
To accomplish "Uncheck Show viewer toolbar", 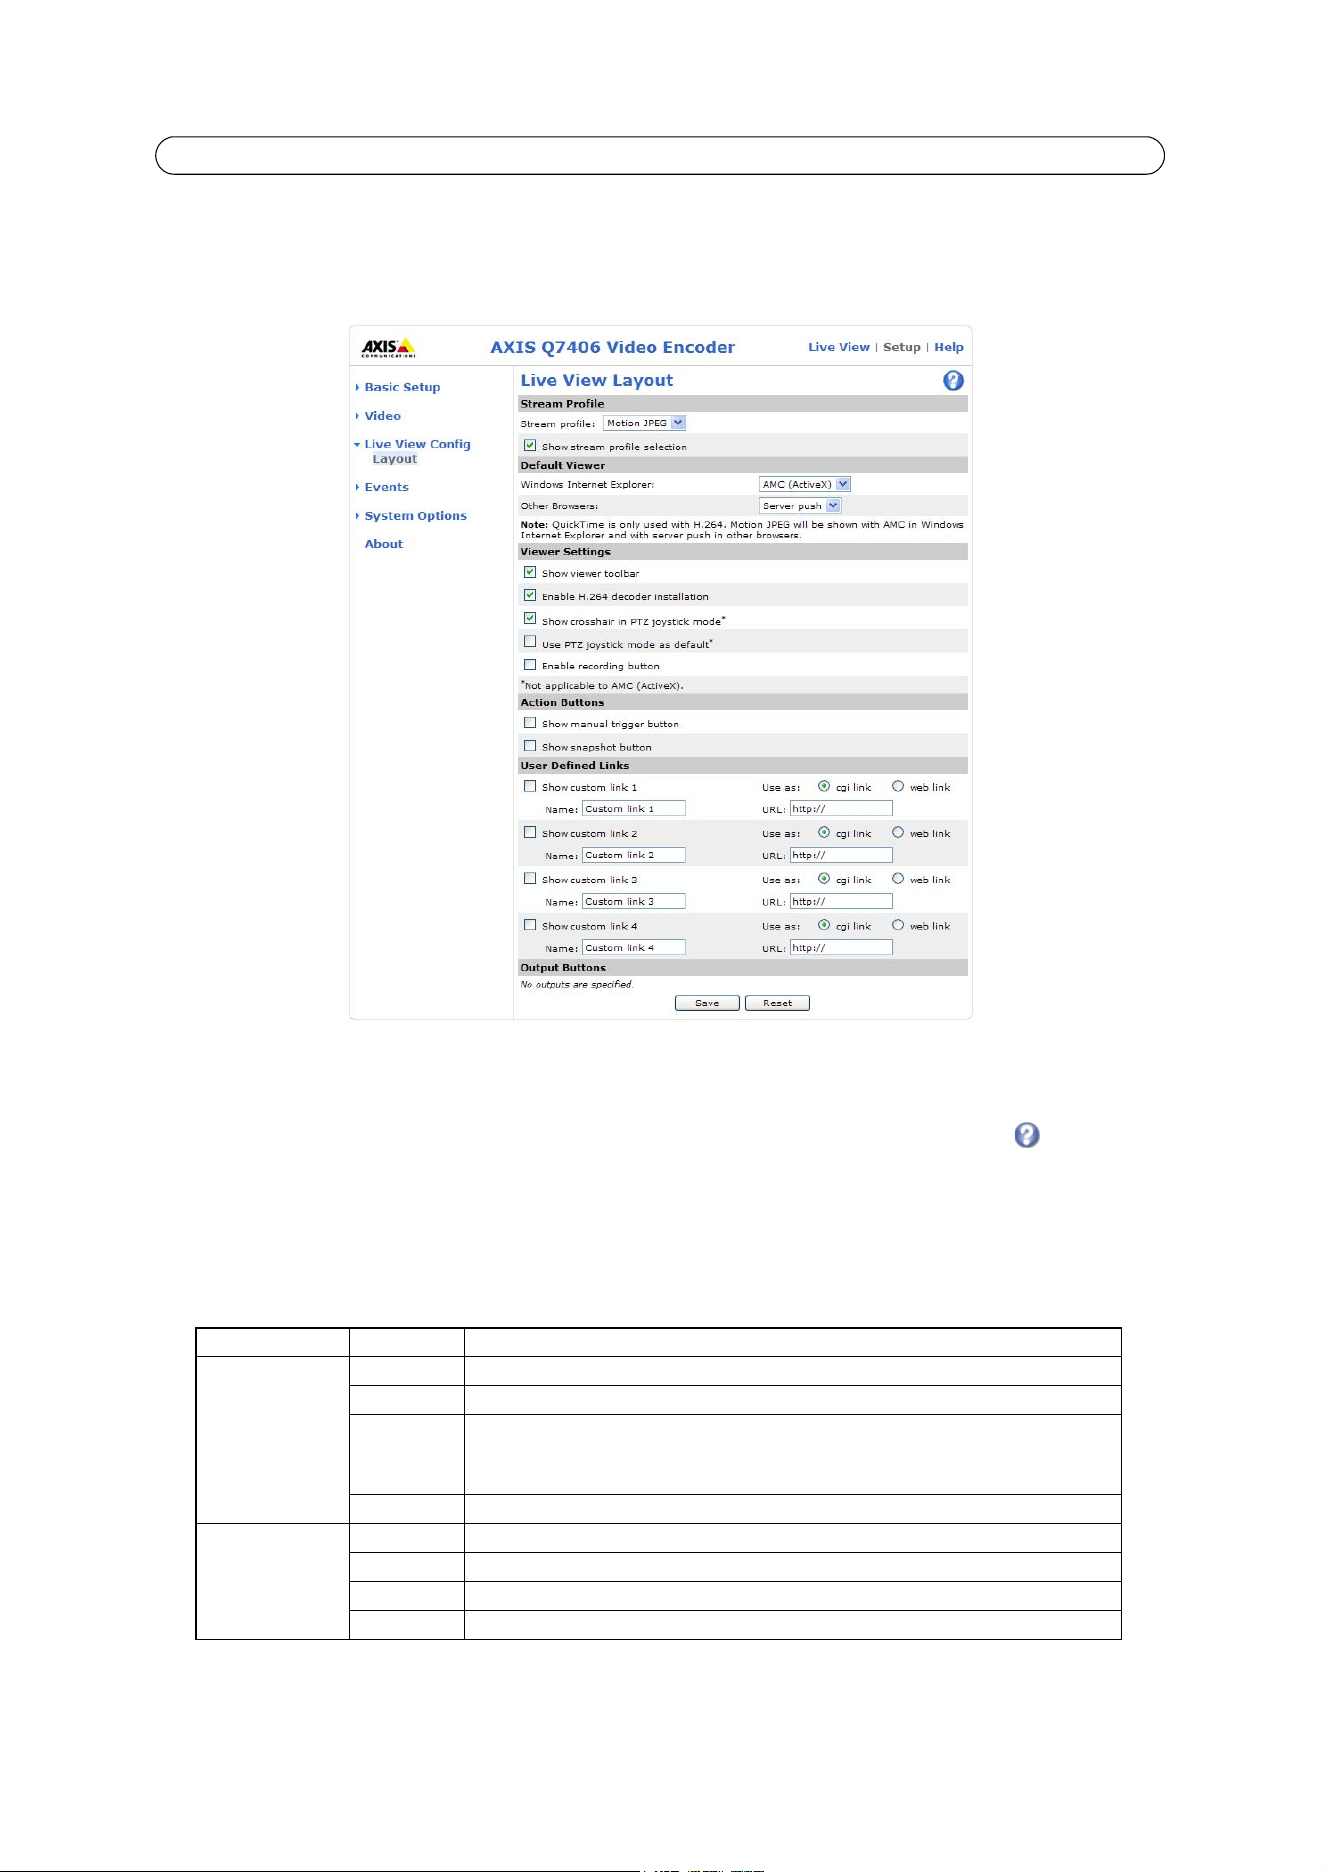I will click(x=530, y=572).
